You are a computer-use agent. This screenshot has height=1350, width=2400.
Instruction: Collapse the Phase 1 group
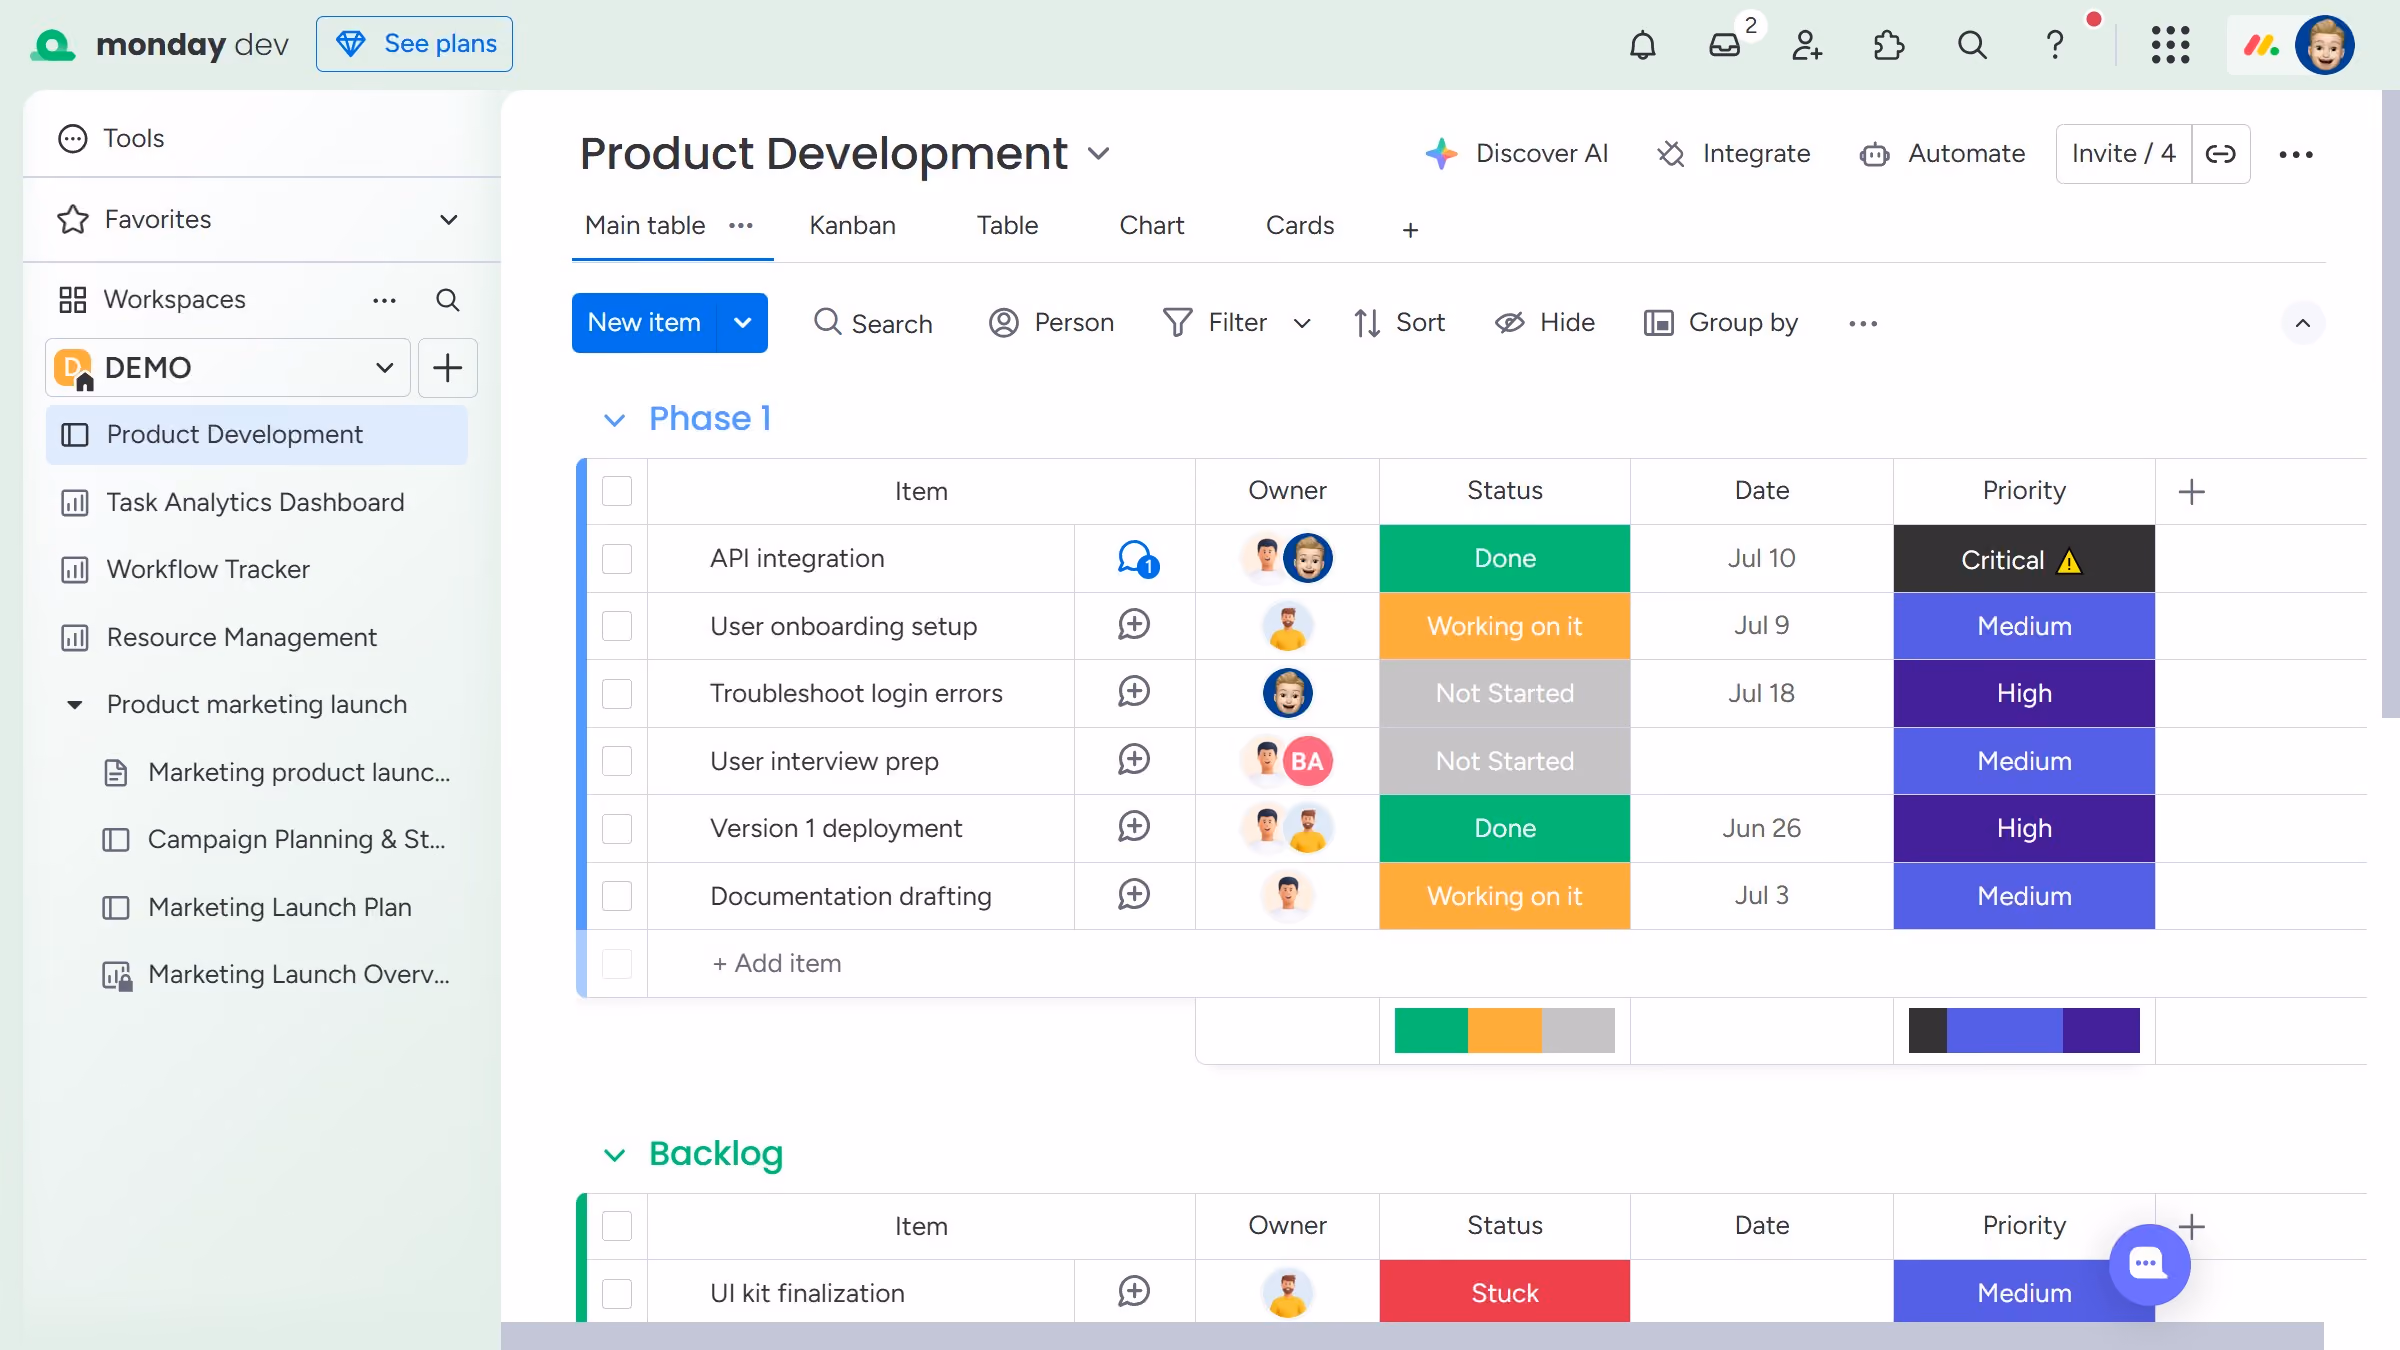614,420
